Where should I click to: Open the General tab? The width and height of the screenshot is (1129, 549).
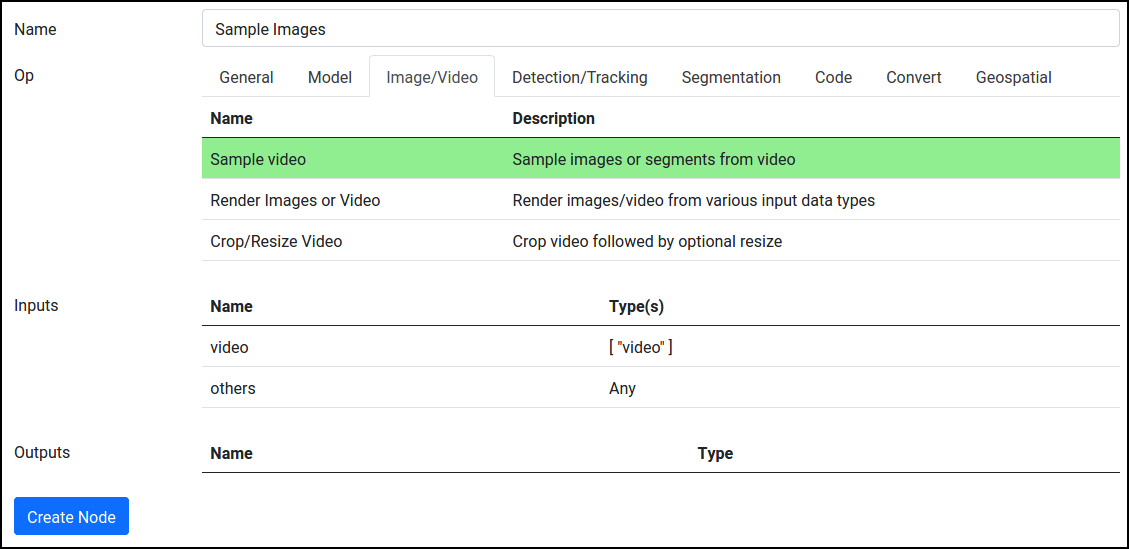(246, 77)
